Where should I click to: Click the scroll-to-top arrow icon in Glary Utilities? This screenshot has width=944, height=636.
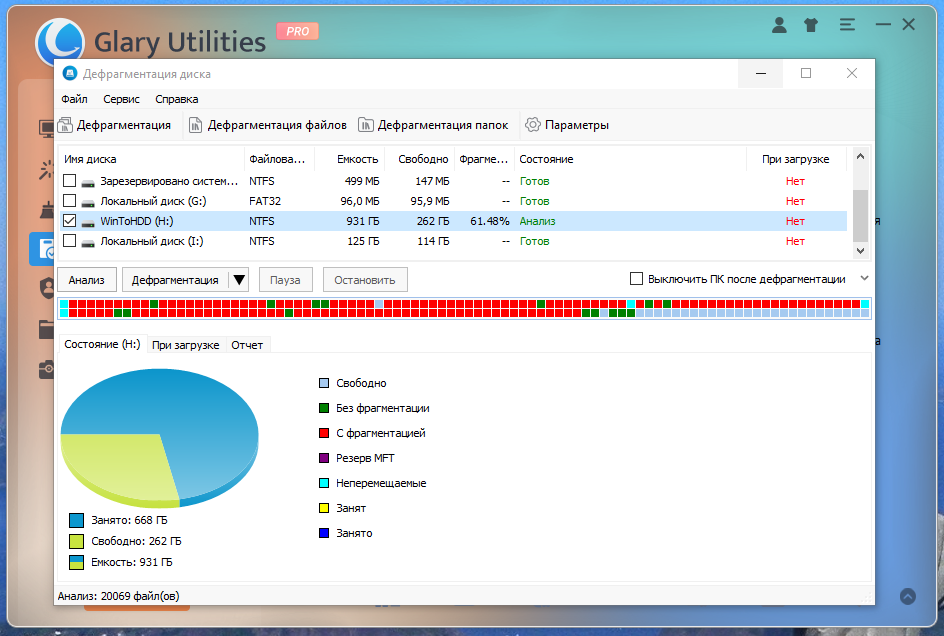point(908,596)
